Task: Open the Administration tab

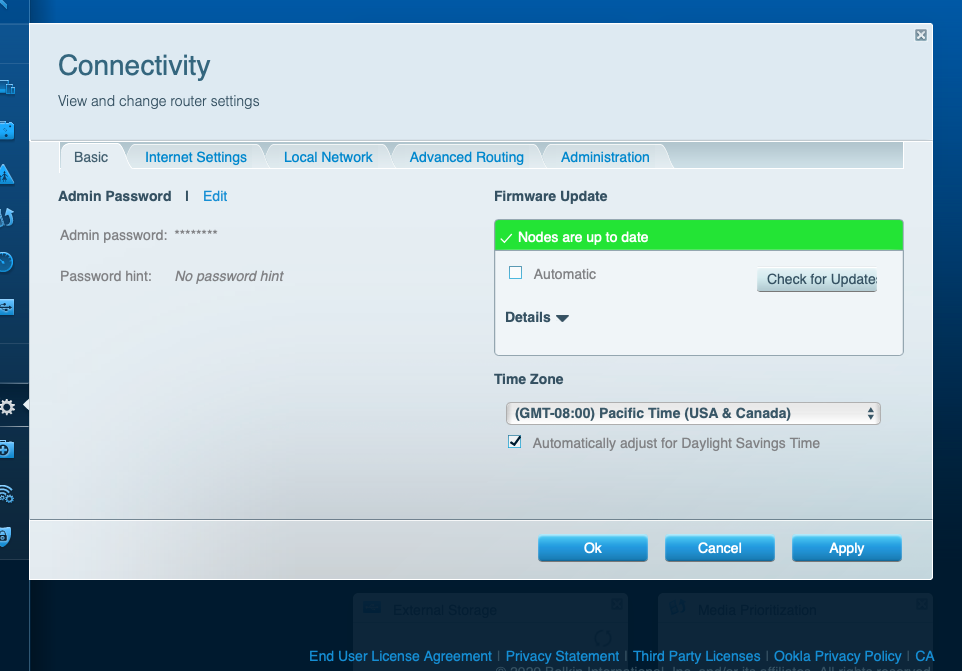Action: pyautogui.click(x=605, y=157)
